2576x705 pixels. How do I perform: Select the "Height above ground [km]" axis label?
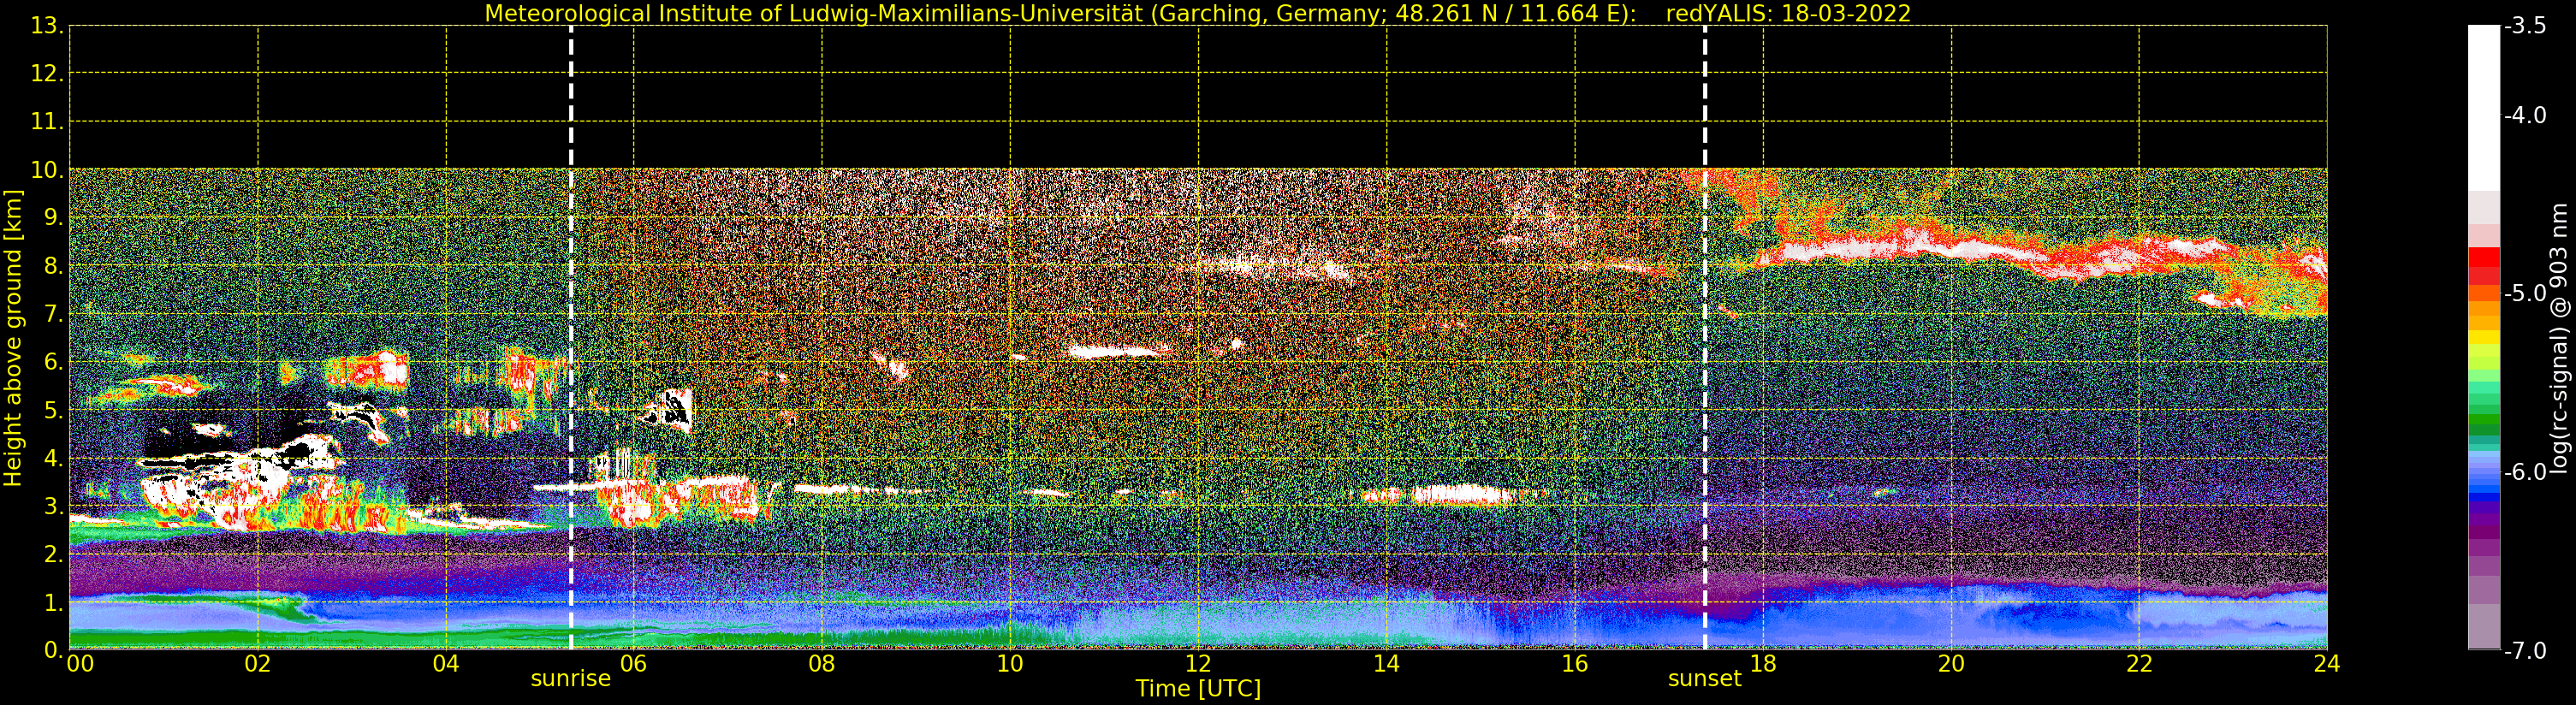(13, 338)
